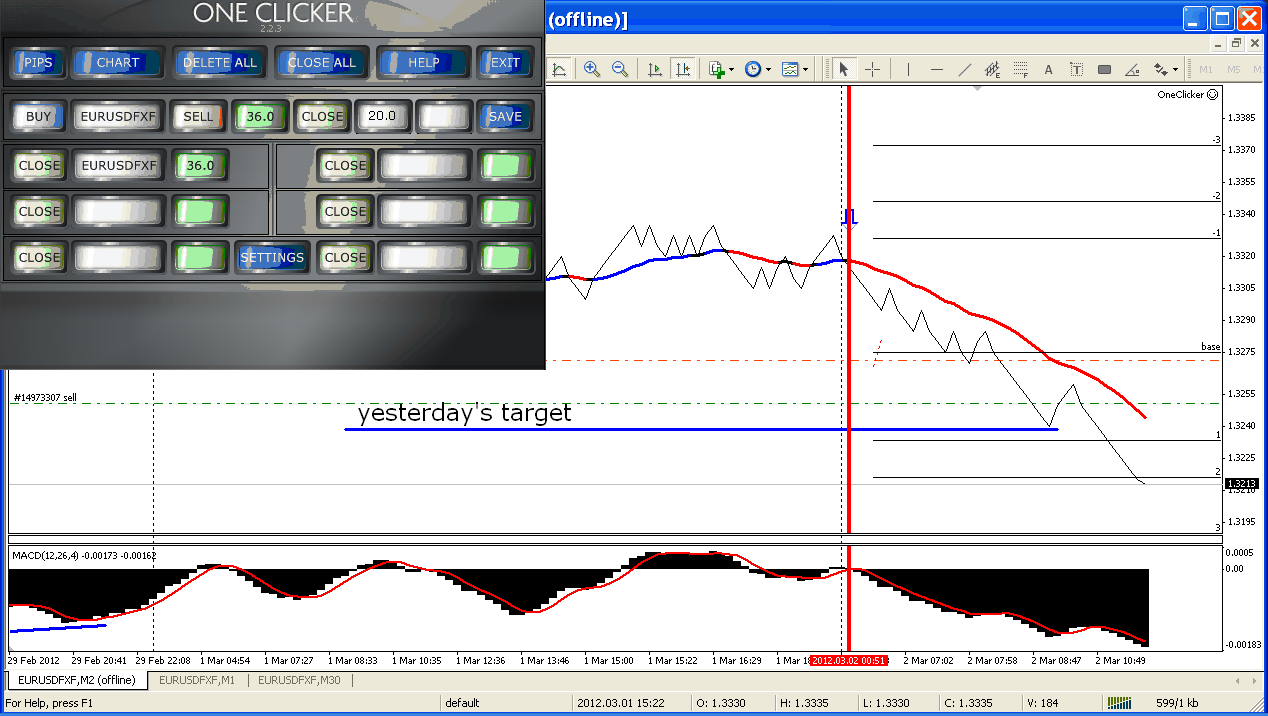Select the horizontal line drawing tool
Viewport: 1268px width, 716px height.
(x=936, y=69)
